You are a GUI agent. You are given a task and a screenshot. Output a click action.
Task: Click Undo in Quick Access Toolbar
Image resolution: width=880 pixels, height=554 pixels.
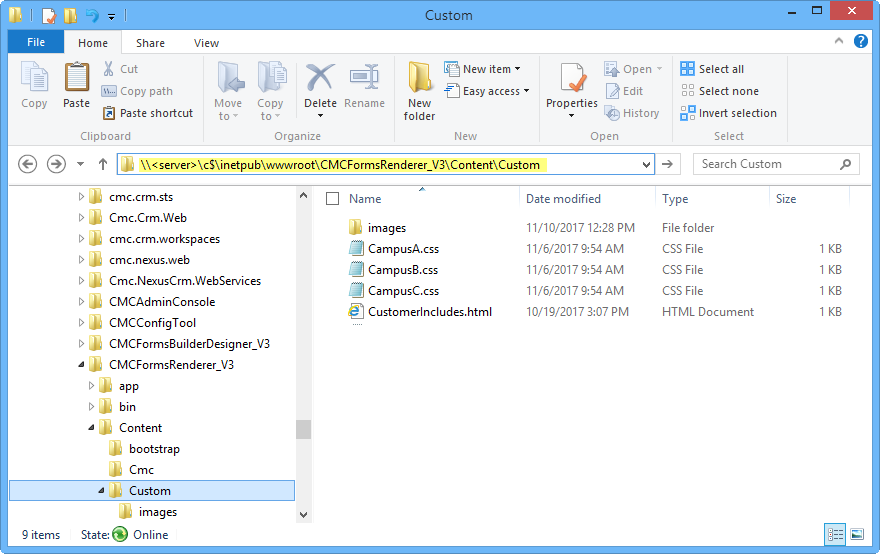pyautogui.click(x=93, y=15)
